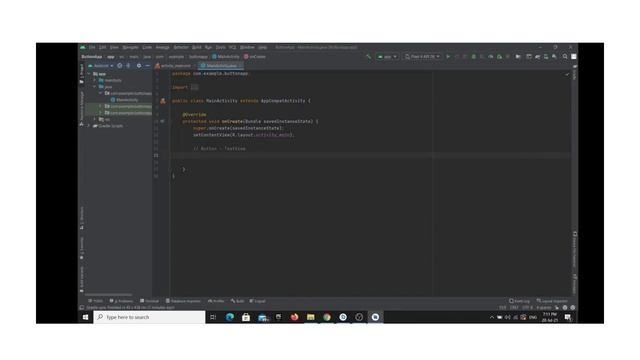Expand the folded import statement
Viewport: 640px width, 360px height.
pos(195,87)
